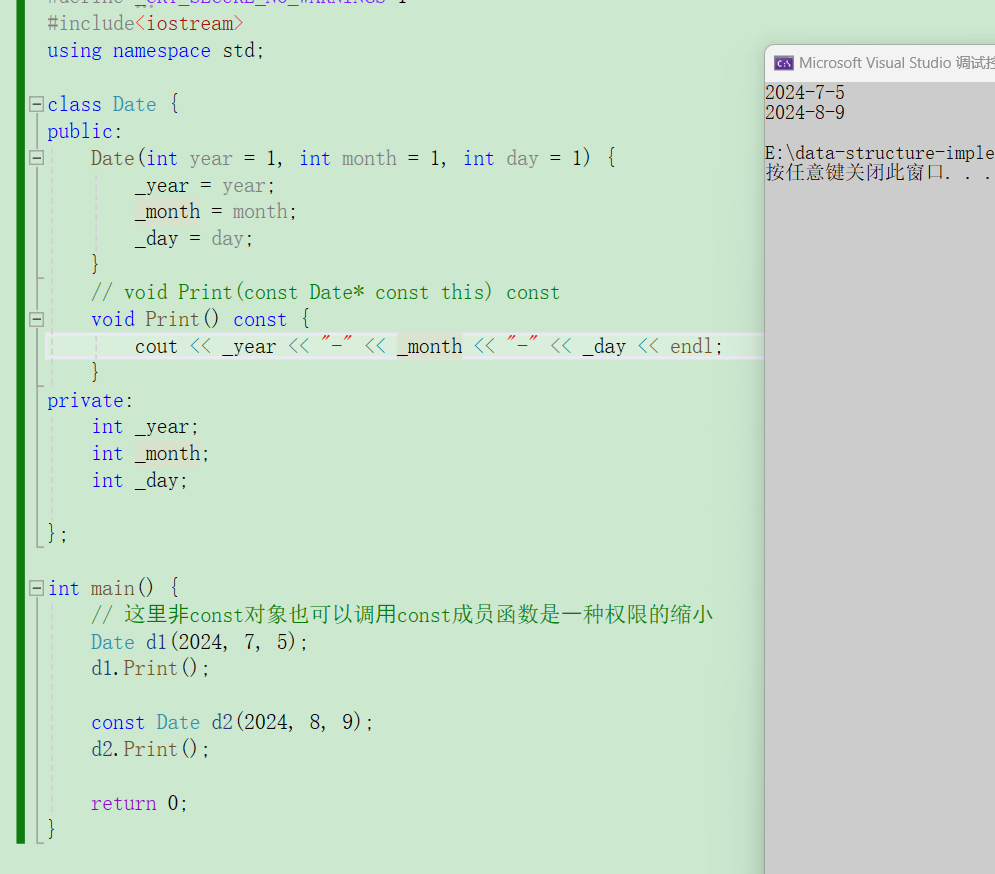Click the int _month; member declaration
This screenshot has height=874, width=995.
[150, 454]
